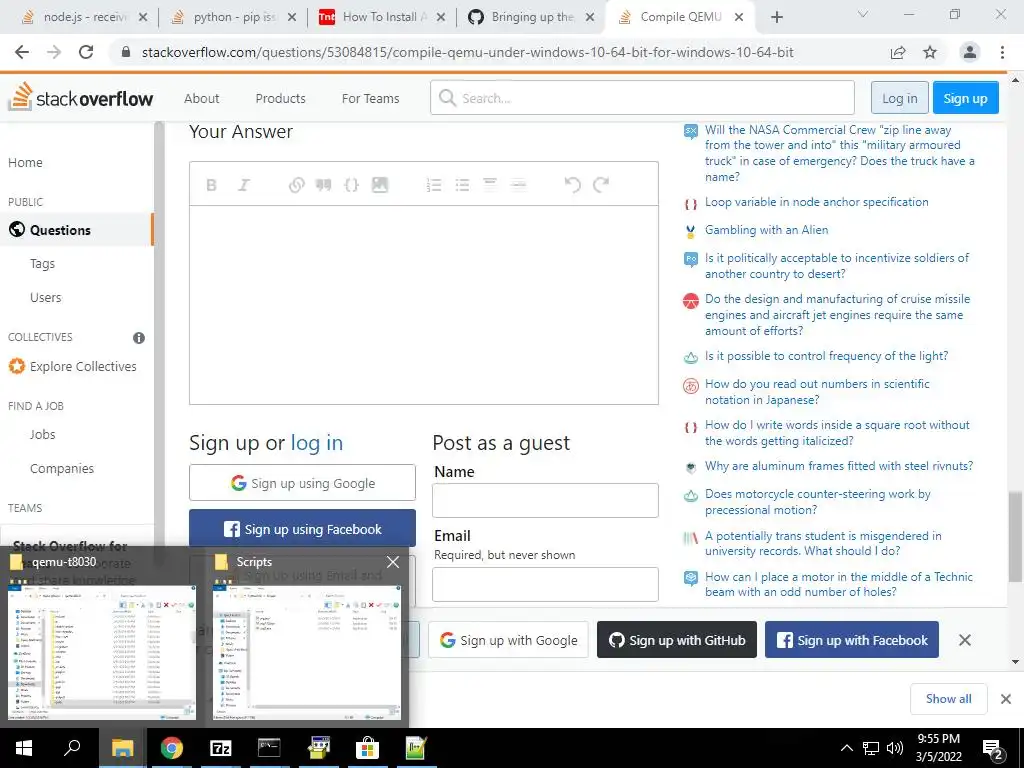The width and height of the screenshot is (1024, 768).
Task: Open Collectives info icon
Action: pos(138,338)
